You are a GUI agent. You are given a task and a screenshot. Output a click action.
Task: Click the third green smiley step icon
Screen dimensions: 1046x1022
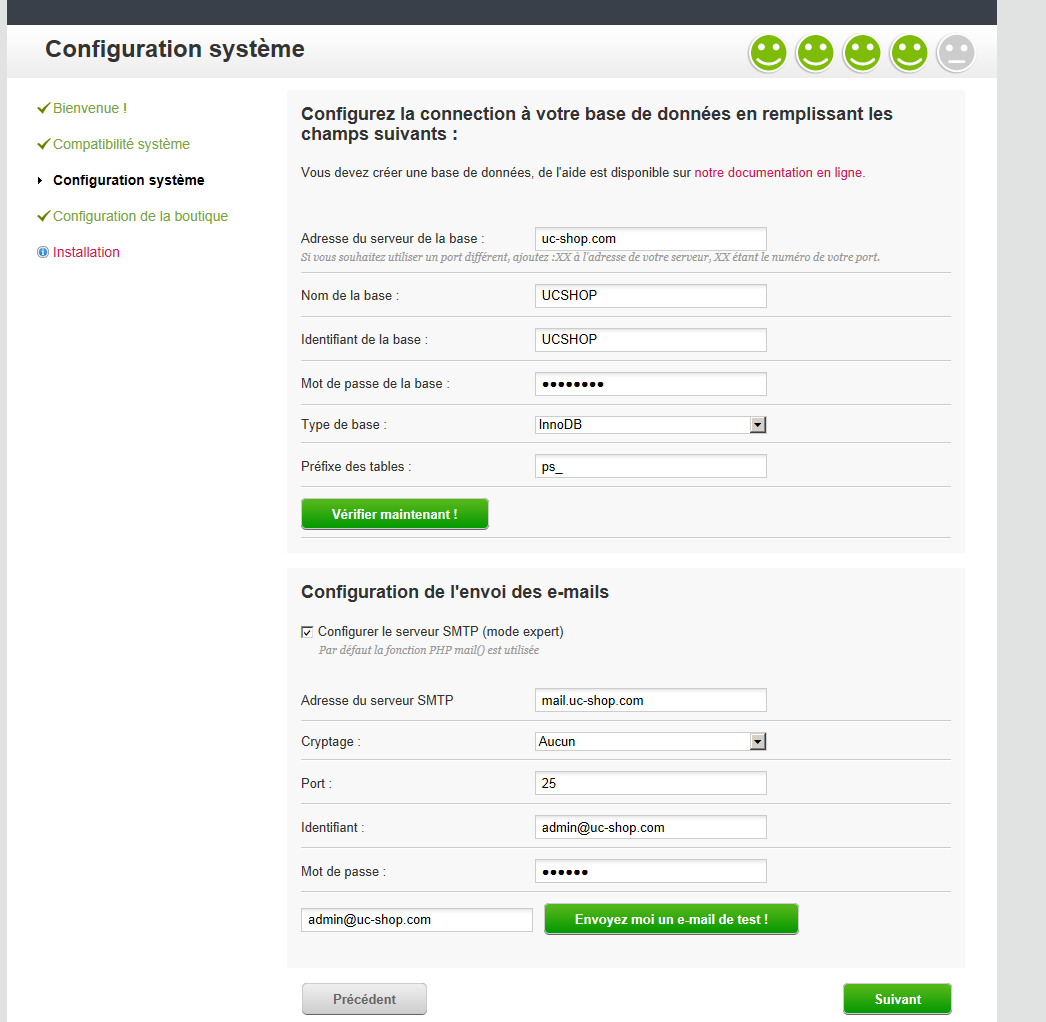tap(862, 53)
